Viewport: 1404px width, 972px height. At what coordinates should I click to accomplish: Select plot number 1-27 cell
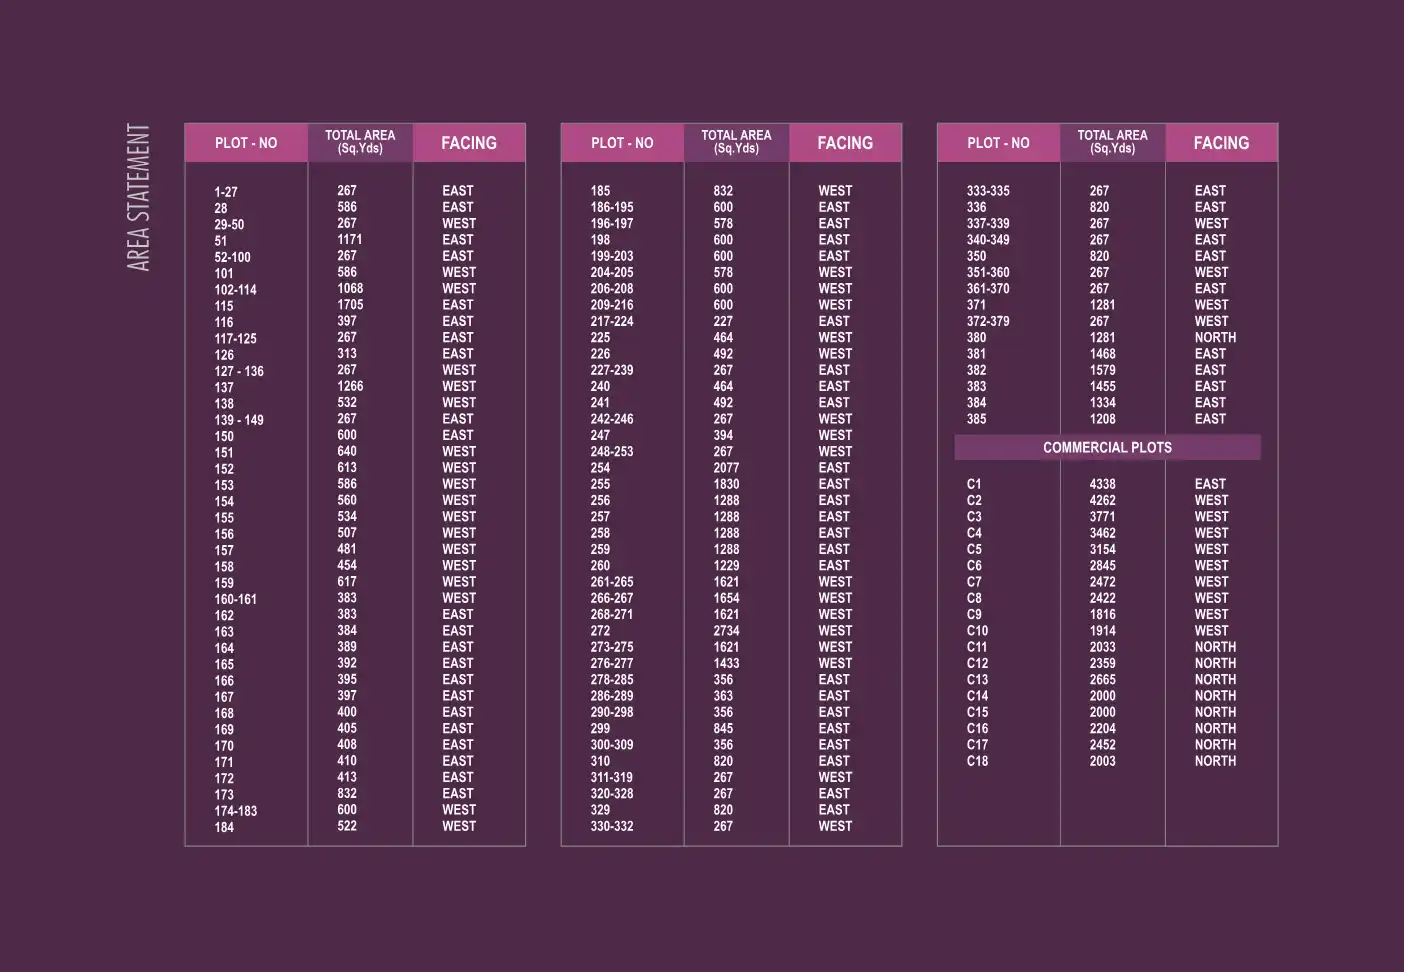coord(226,192)
